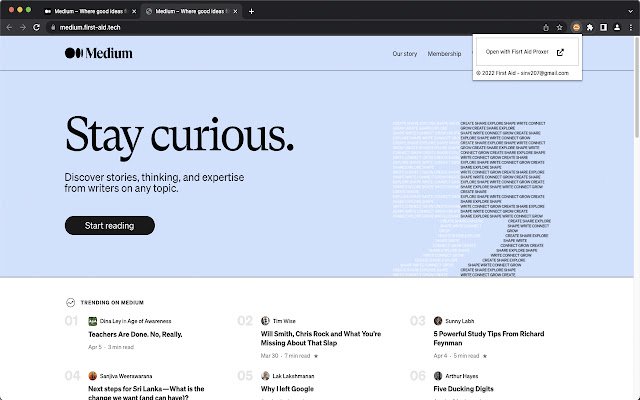Click the browser forward arrow

pyautogui.click(x=23, y=27)
